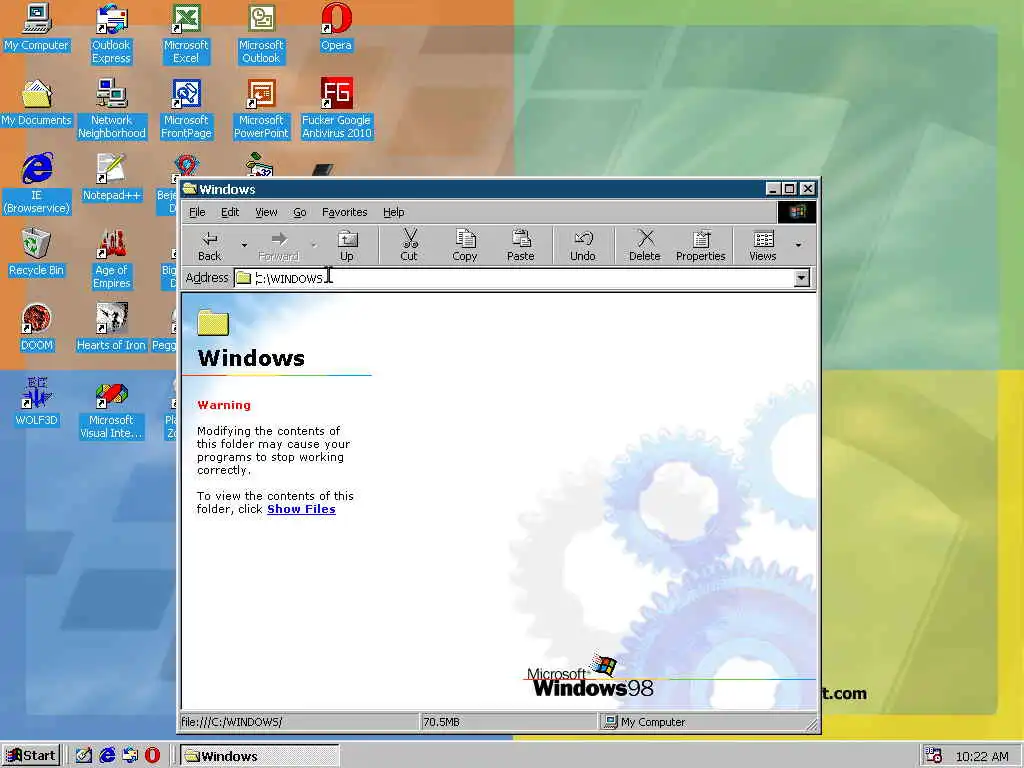Select Network Neighborhood desktop icon

(112, 109)
